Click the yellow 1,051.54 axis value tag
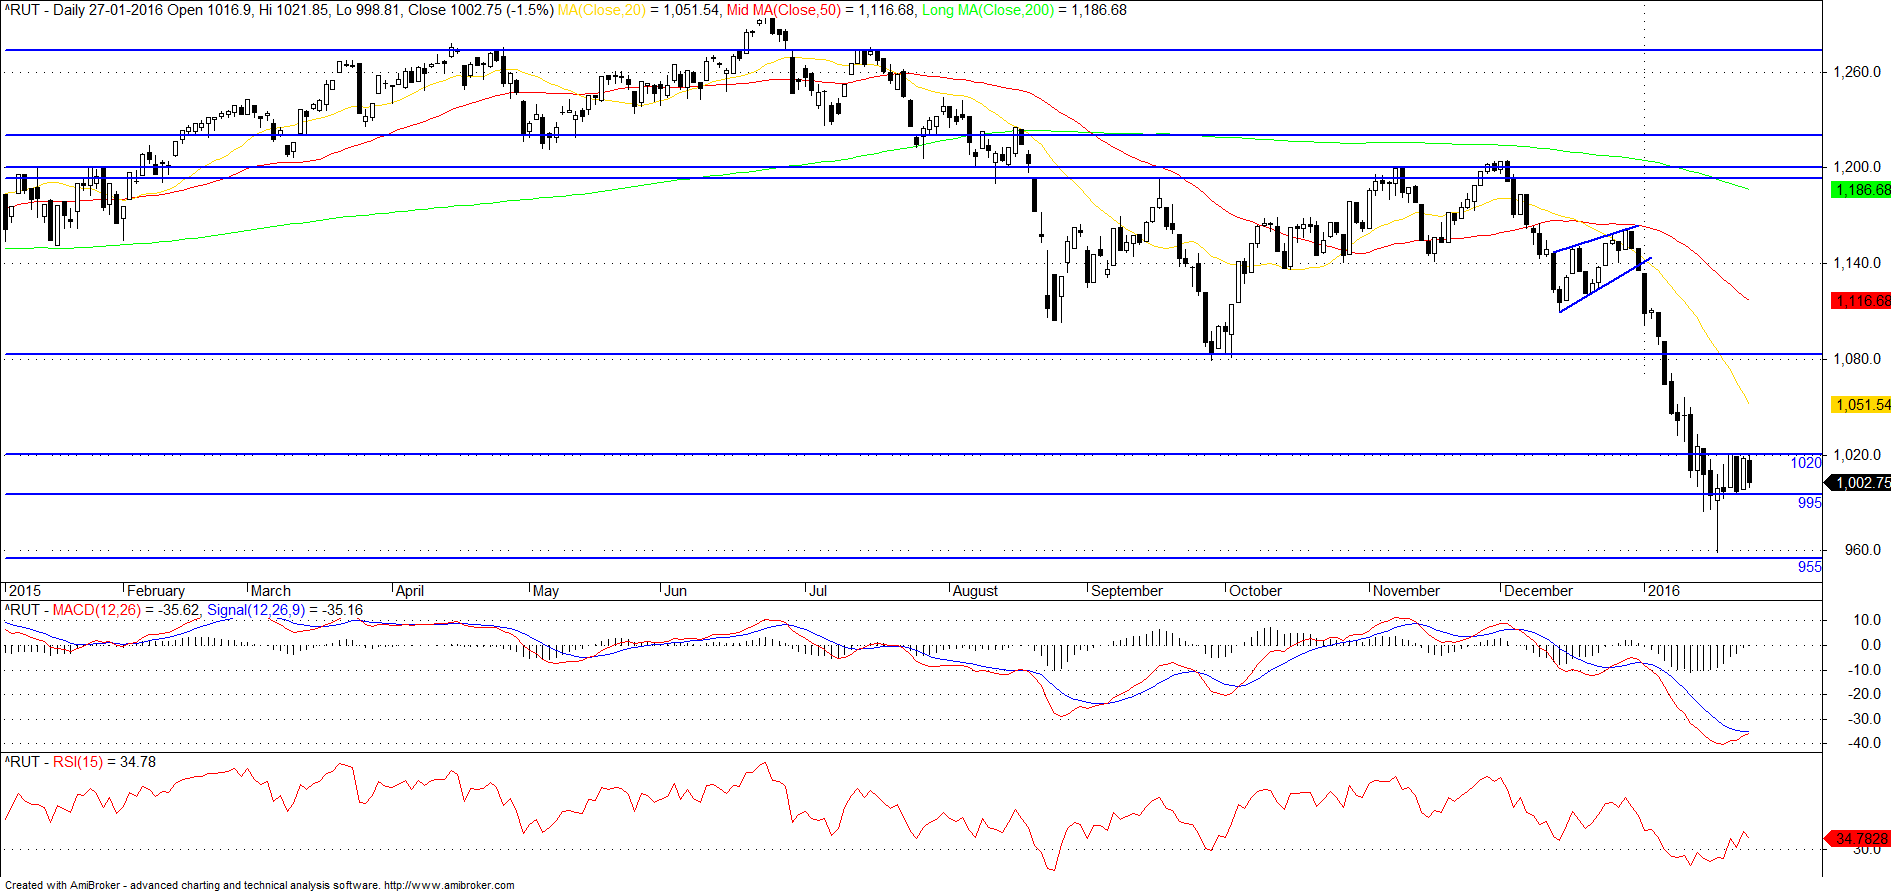Screen dimensions: 1891x892 (1860, 405)
